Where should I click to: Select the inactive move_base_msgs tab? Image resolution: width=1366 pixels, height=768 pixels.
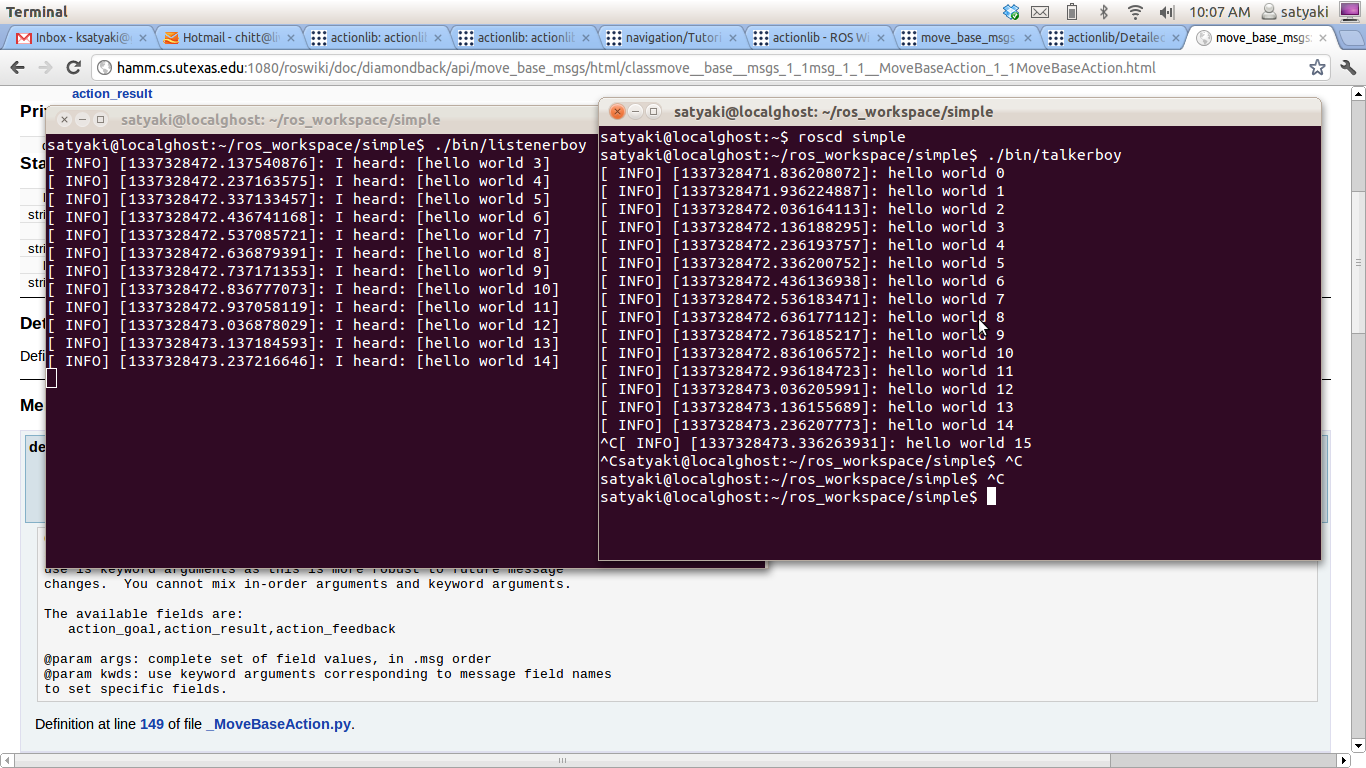point(966,38)
